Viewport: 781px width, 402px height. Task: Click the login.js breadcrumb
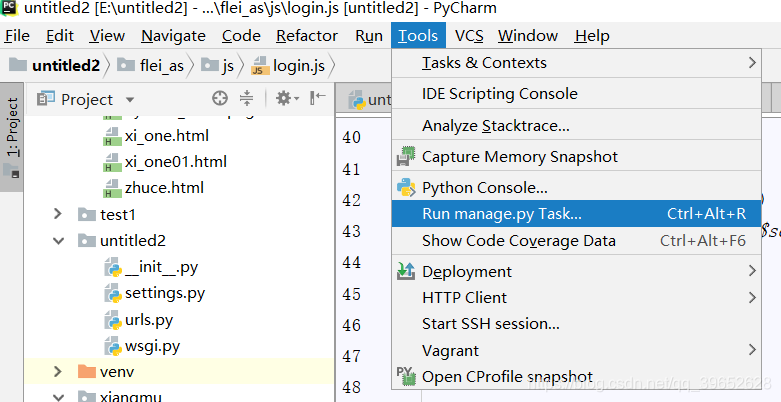click(x=288, y=66)
